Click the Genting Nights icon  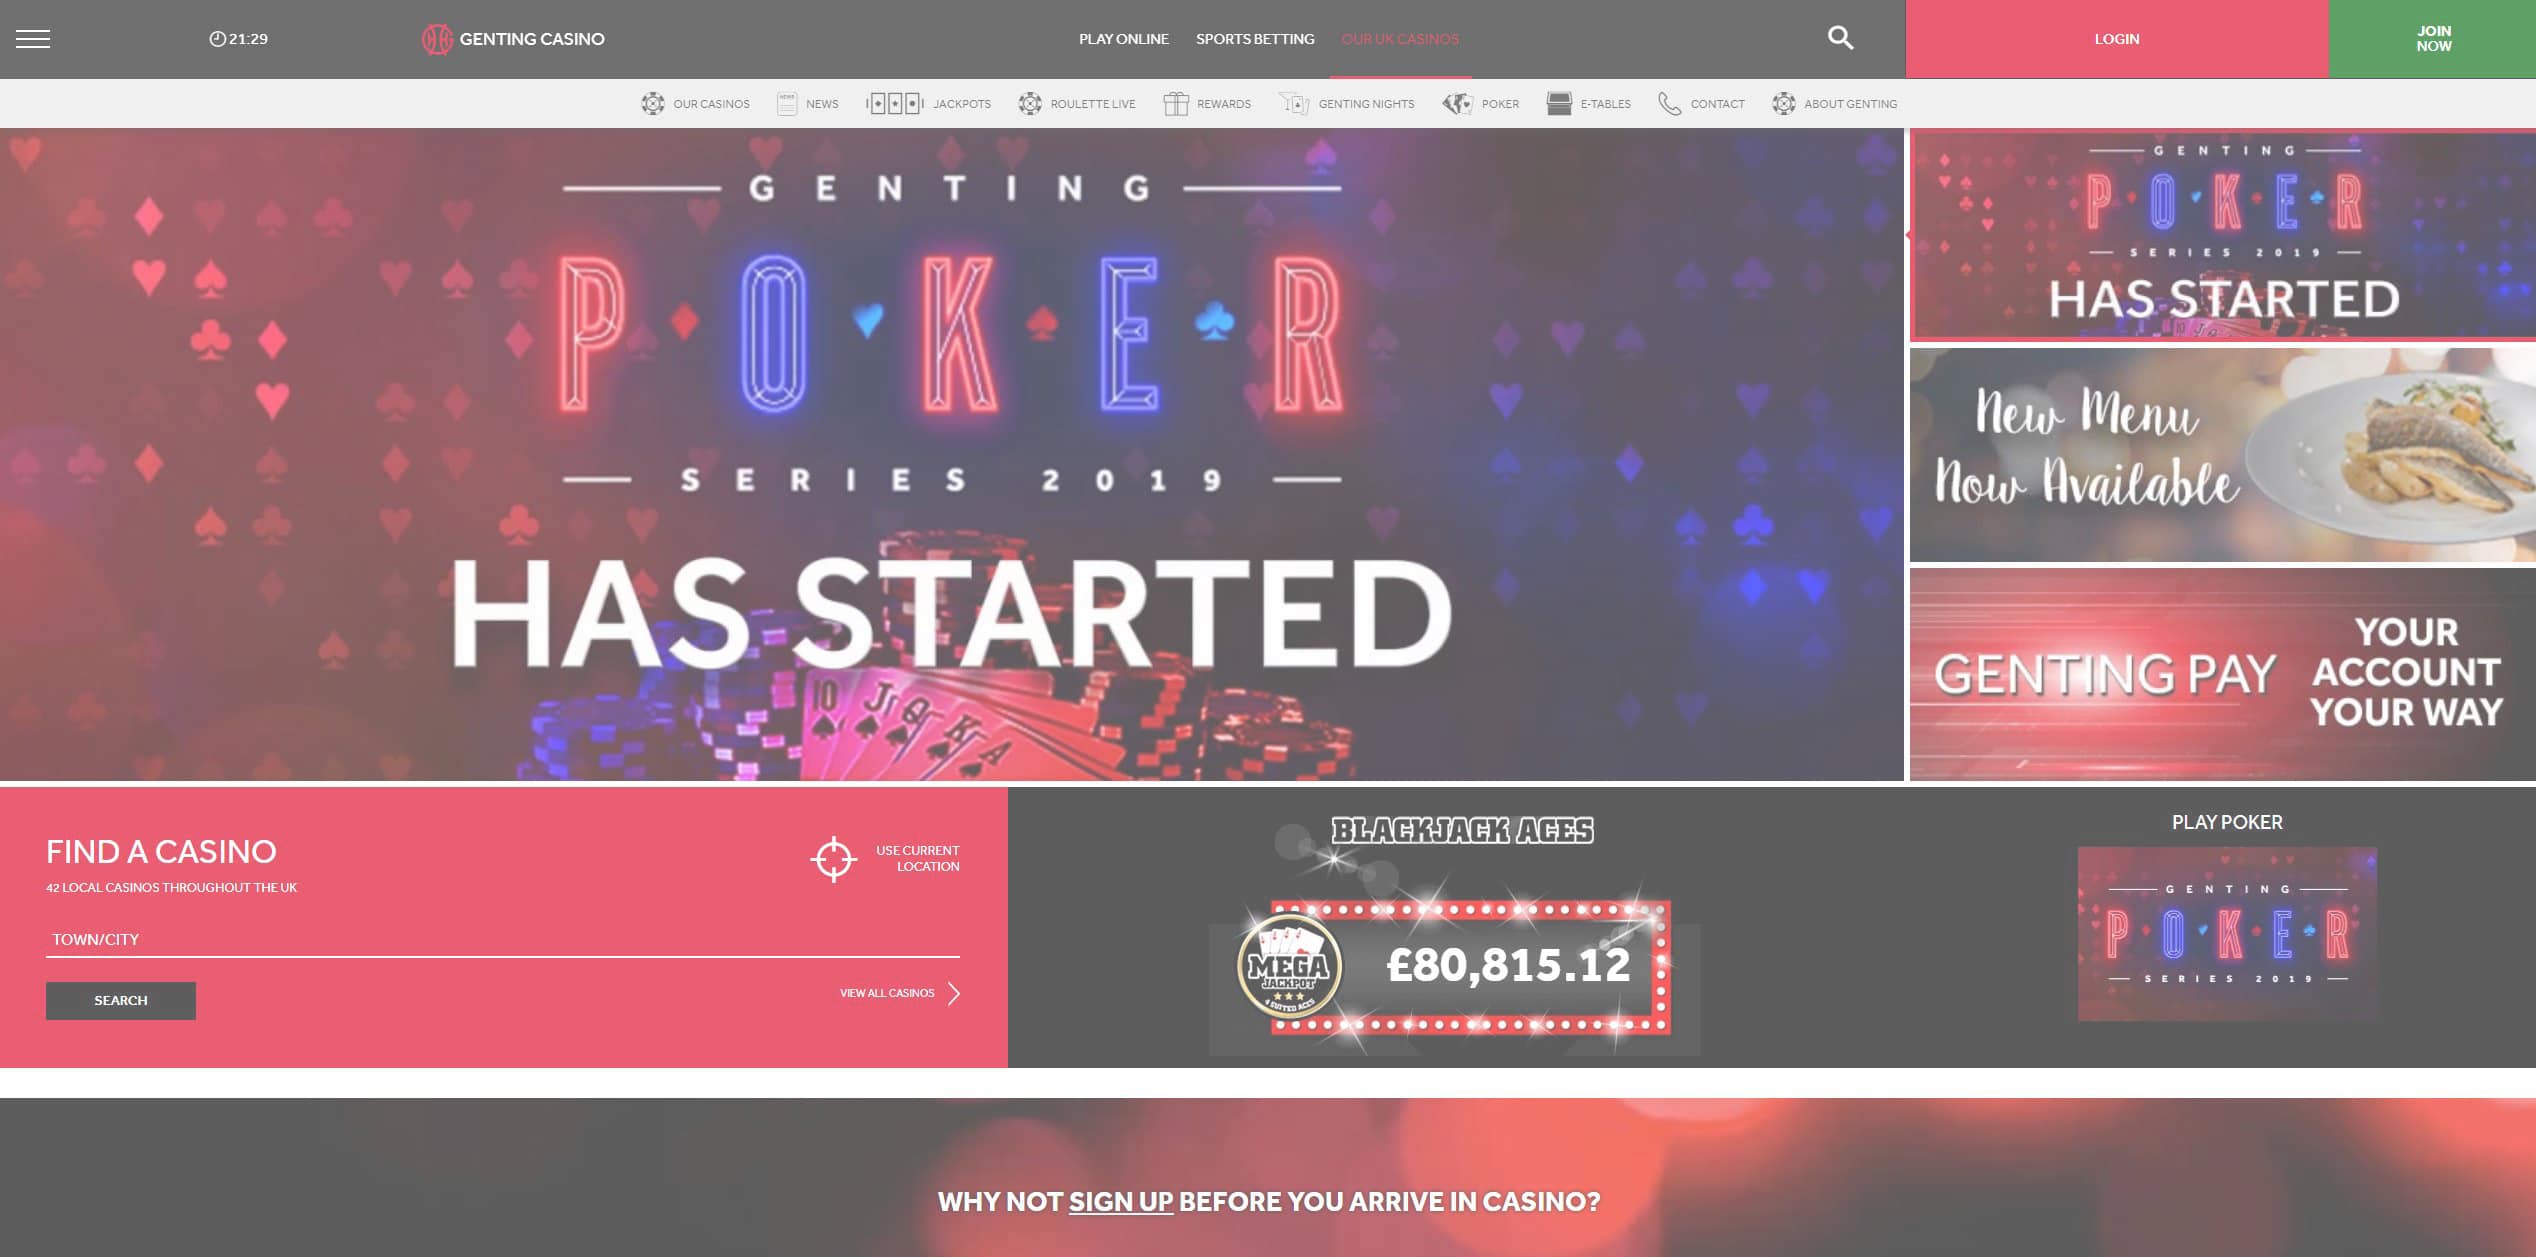(x=1294, y=103)
